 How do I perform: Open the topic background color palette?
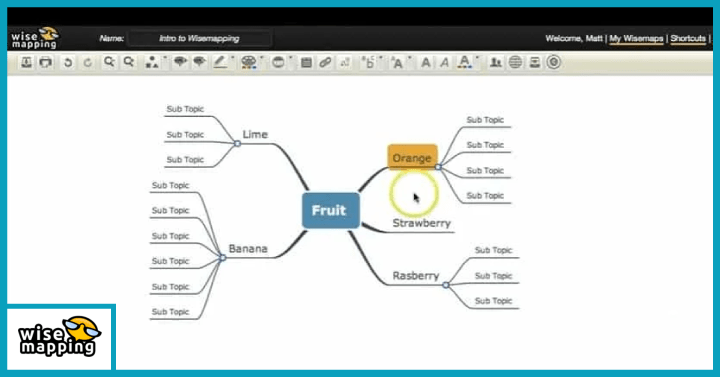tap(248, 62)
